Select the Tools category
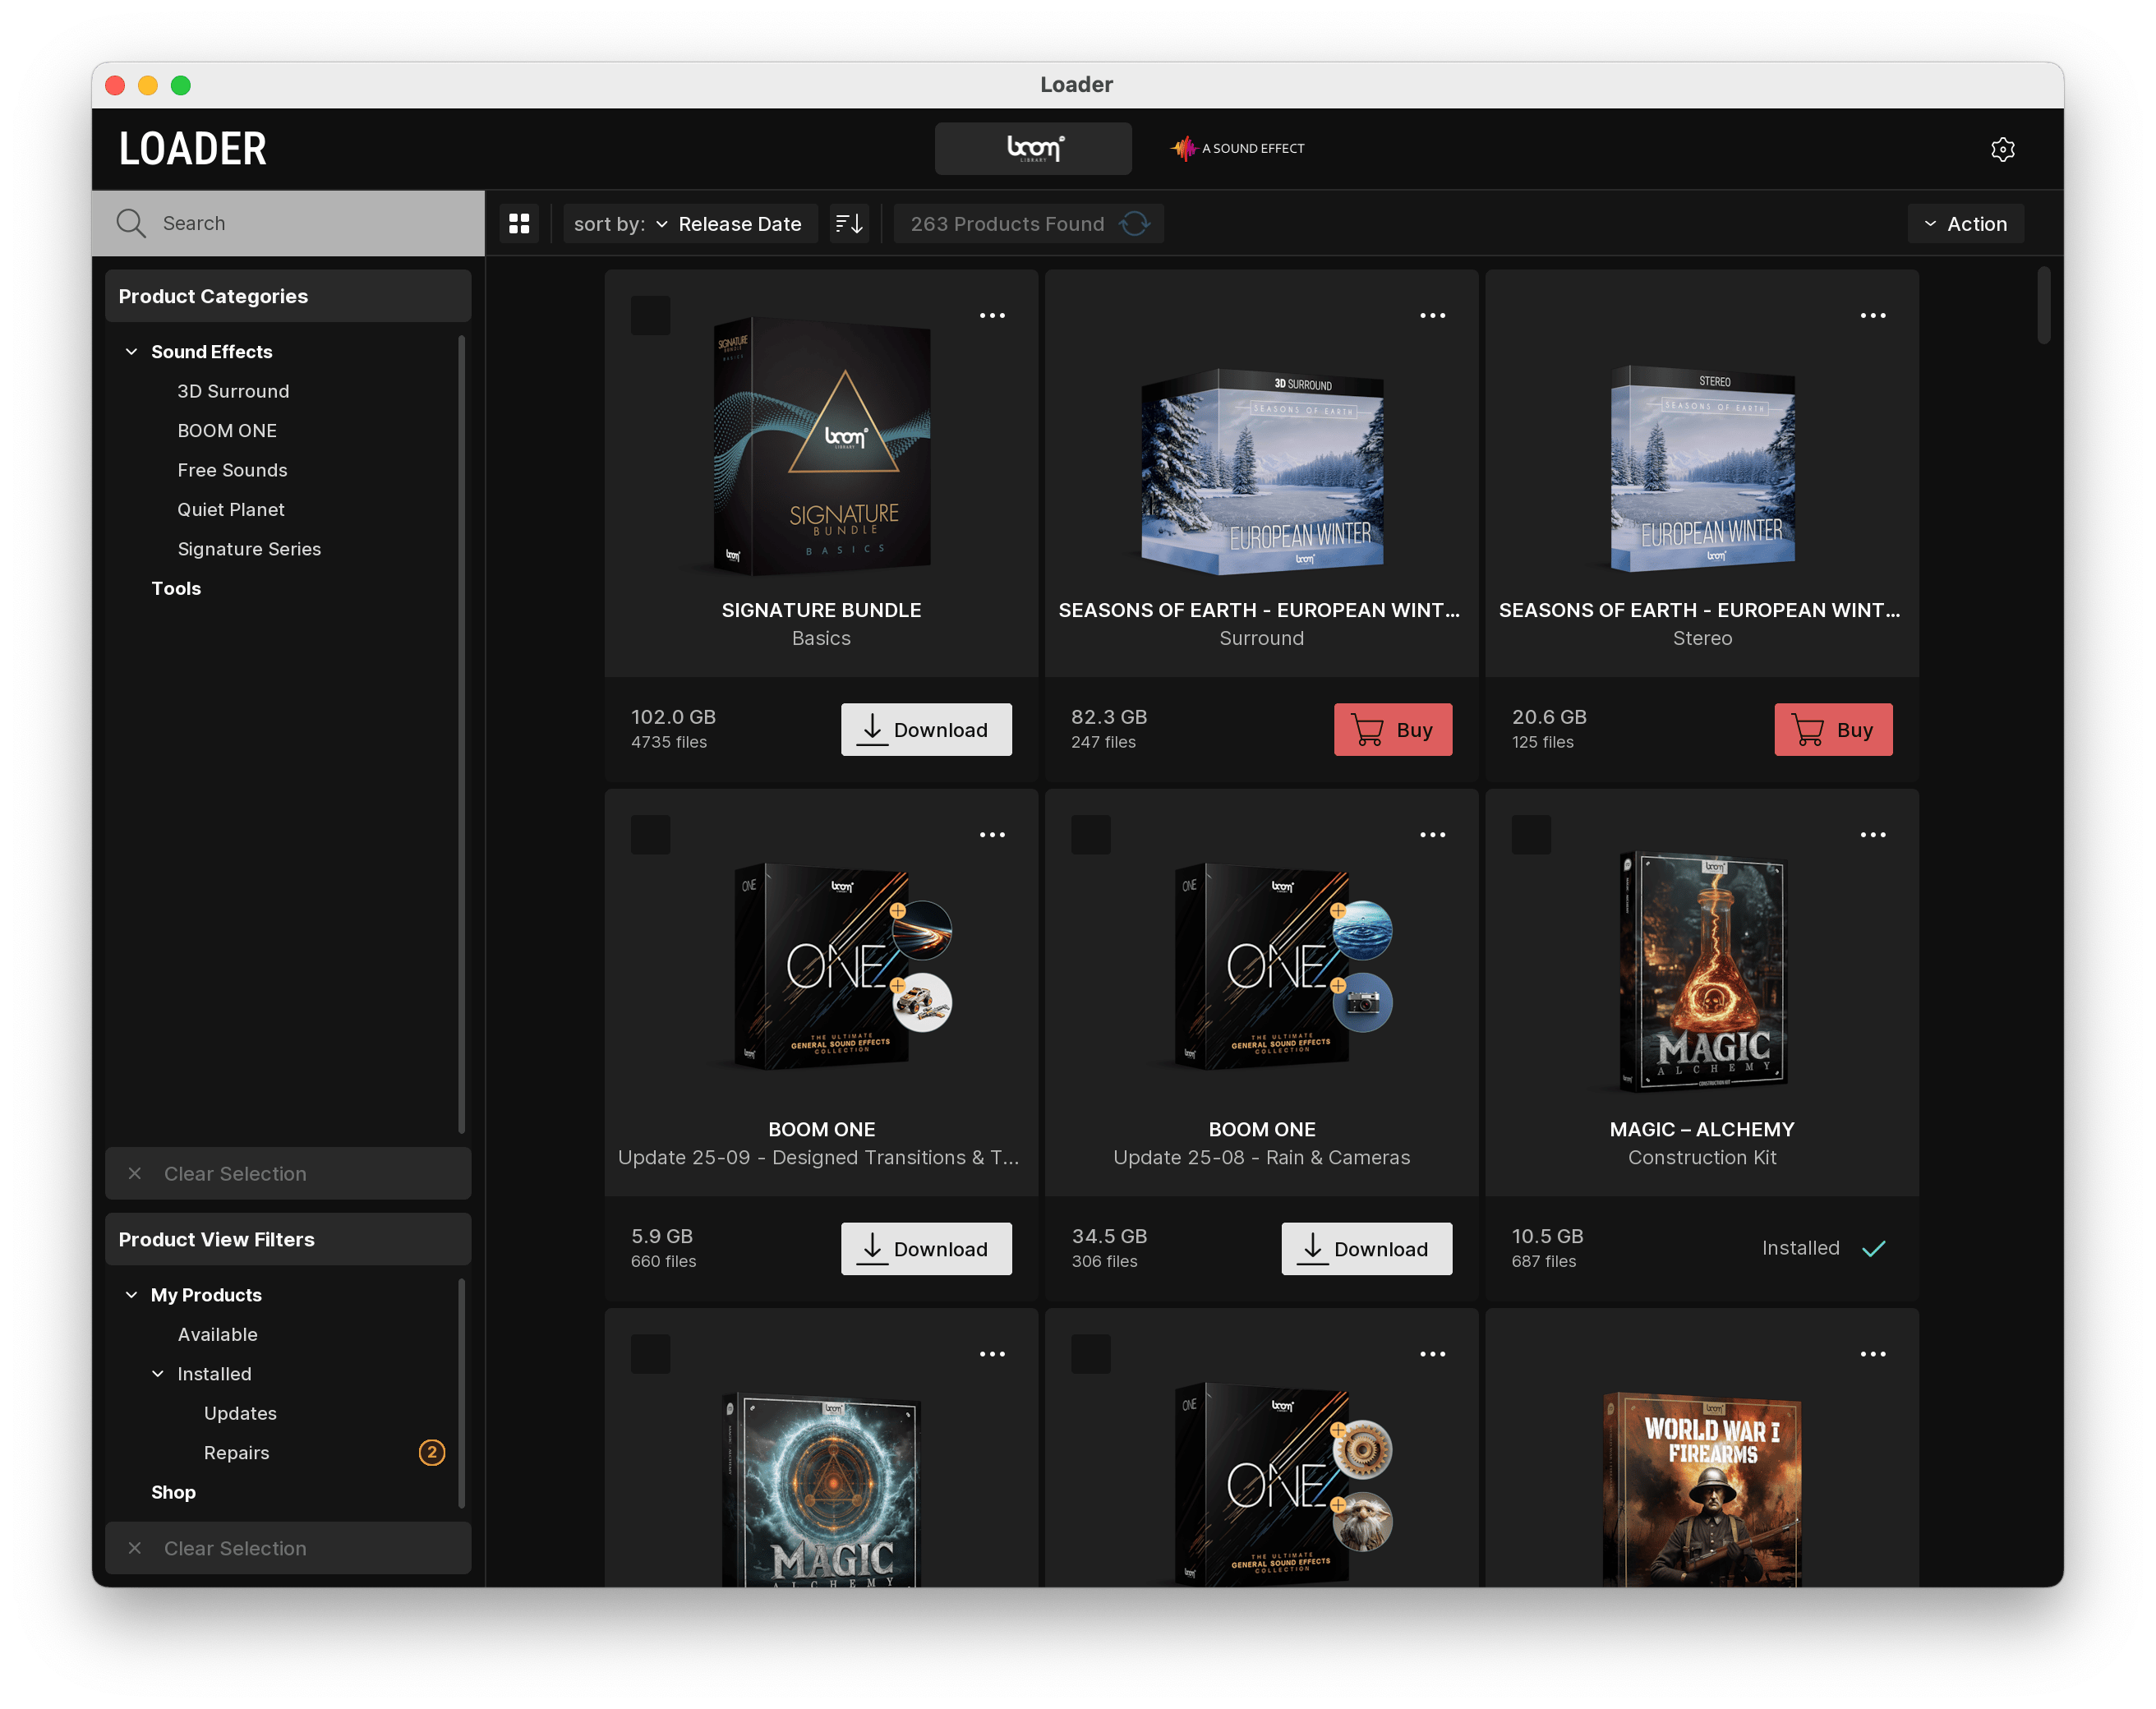The height and width of the screenshot is (1709, 2156). pyautogui.click(x=176, y=589)
